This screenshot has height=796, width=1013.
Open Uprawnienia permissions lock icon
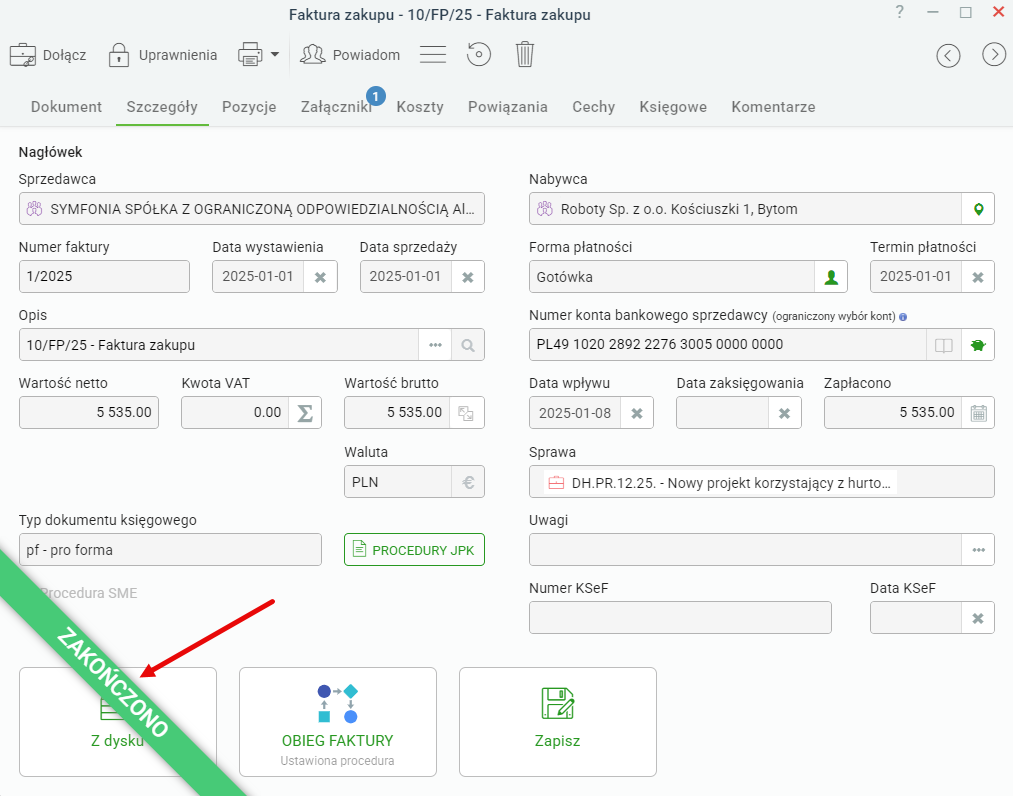click(x=119, y=55)
